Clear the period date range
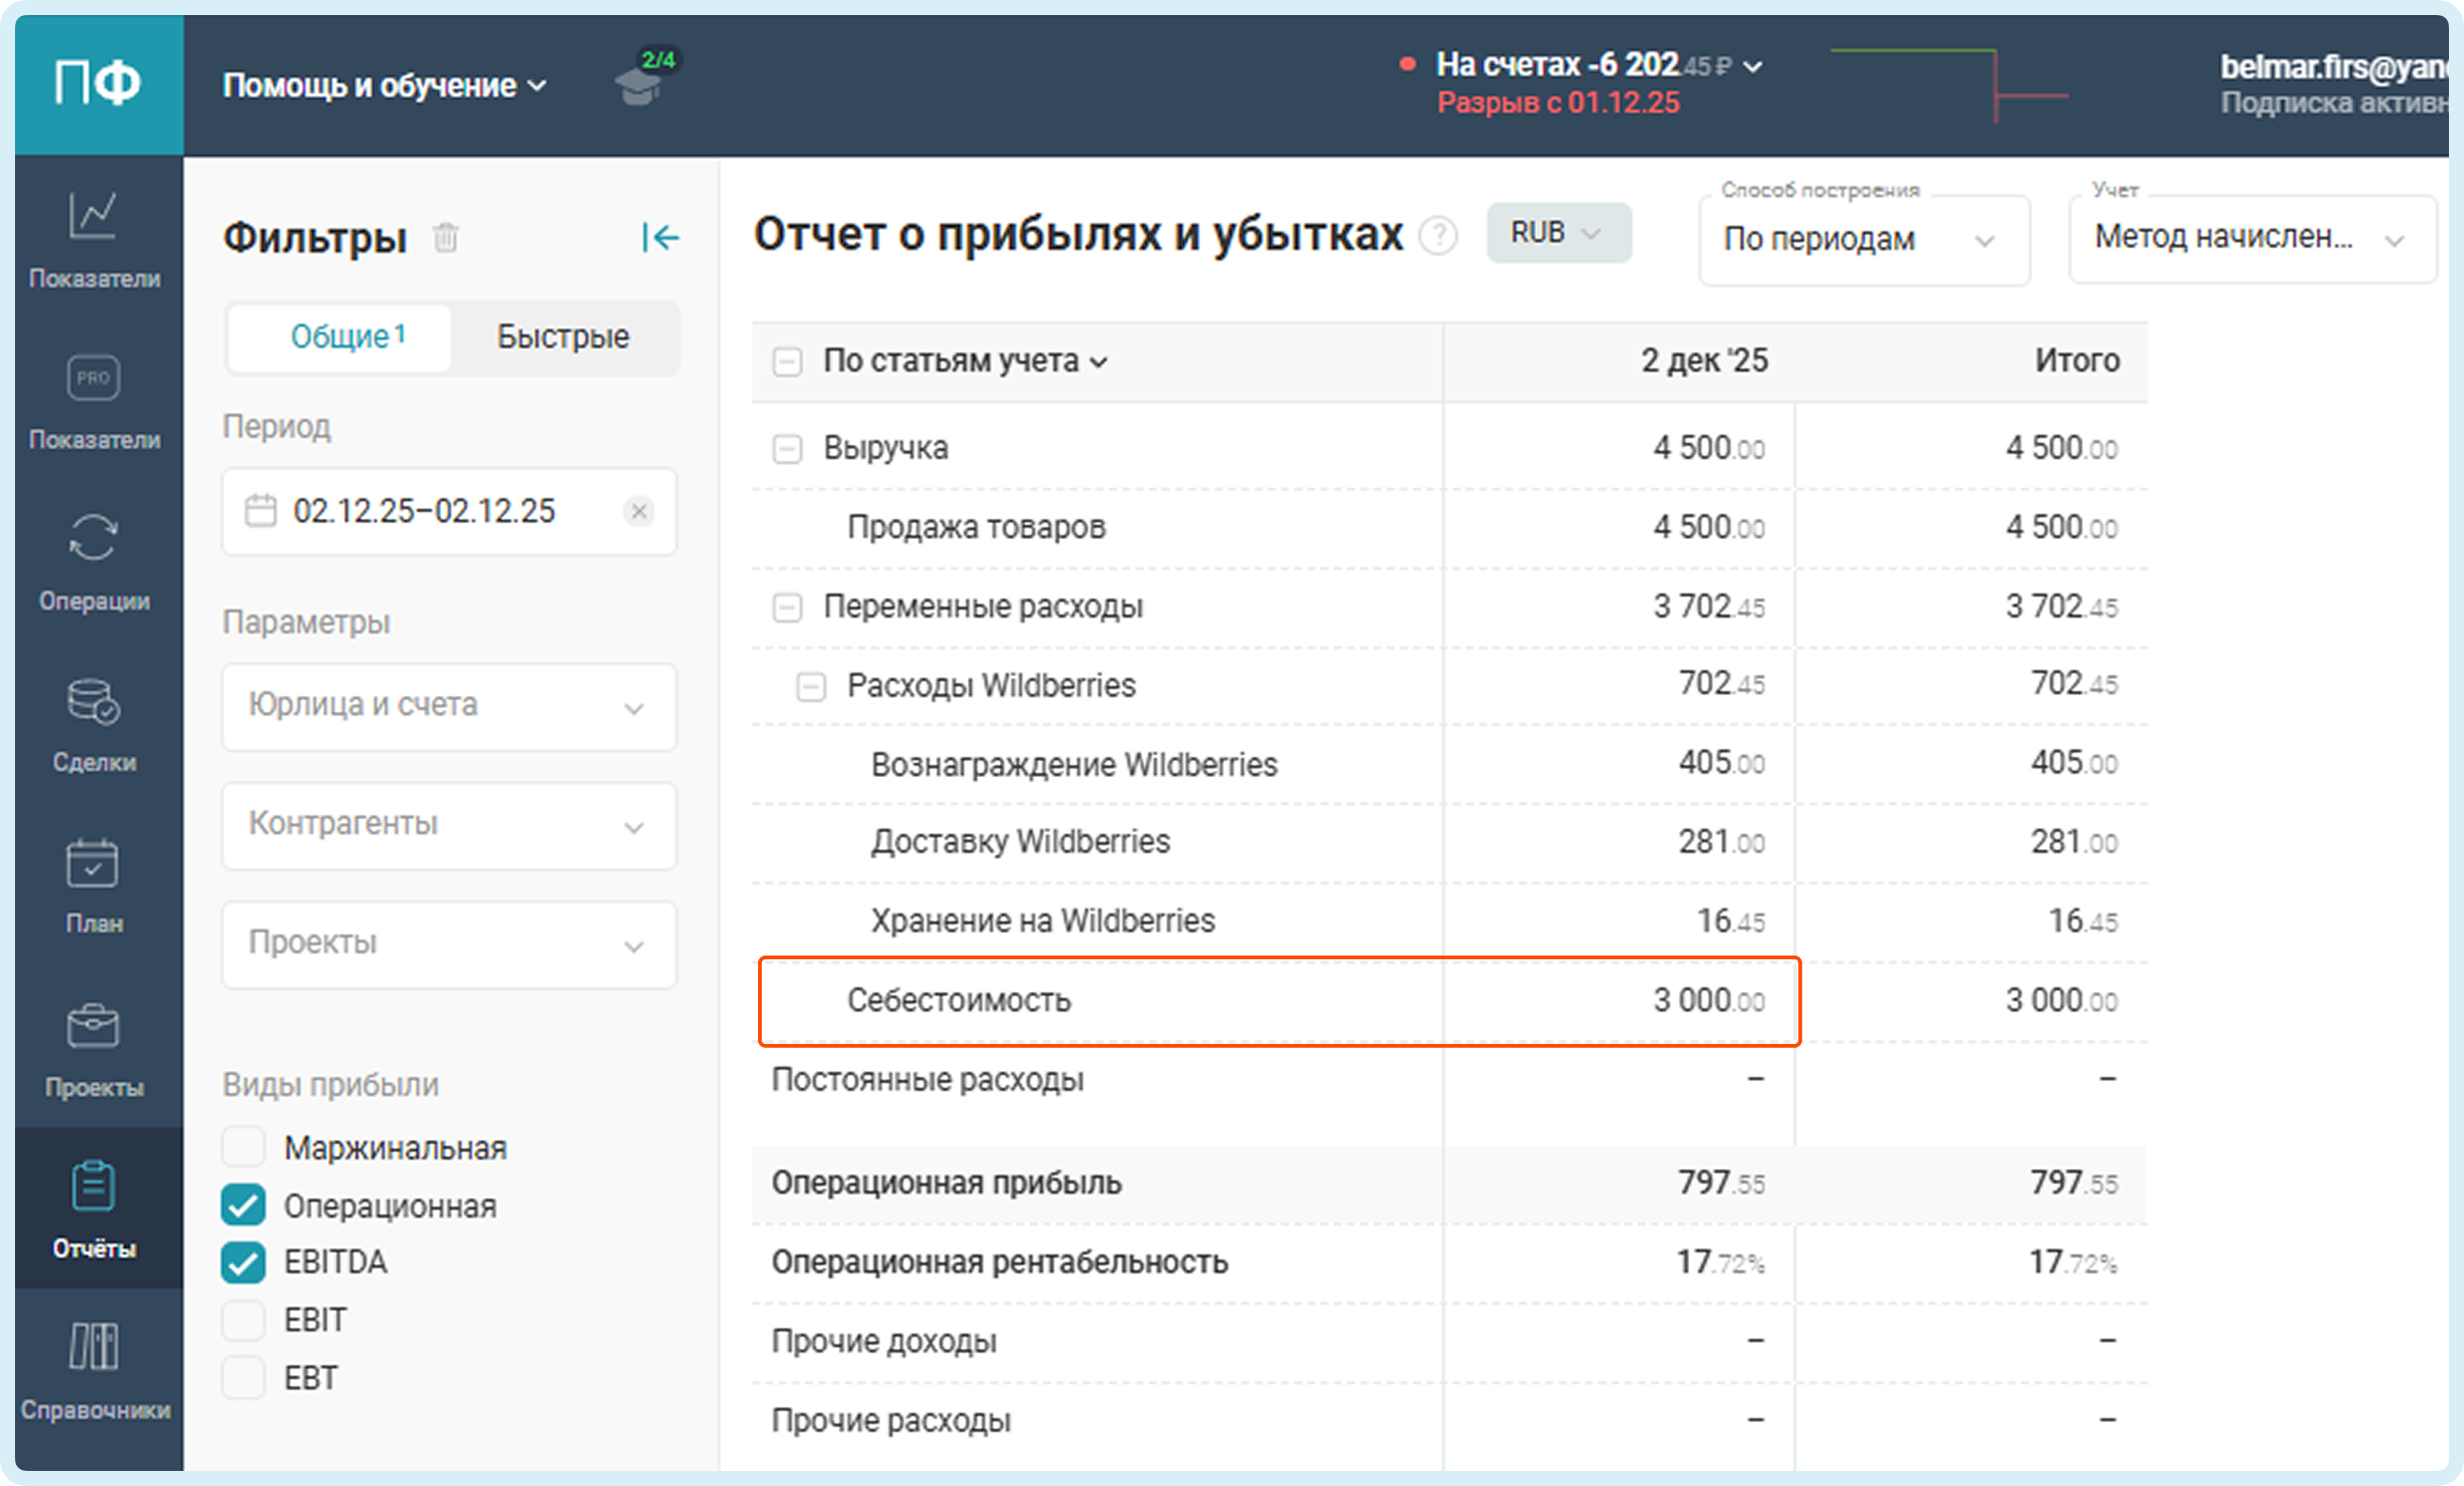 click(x=639, y=512)
